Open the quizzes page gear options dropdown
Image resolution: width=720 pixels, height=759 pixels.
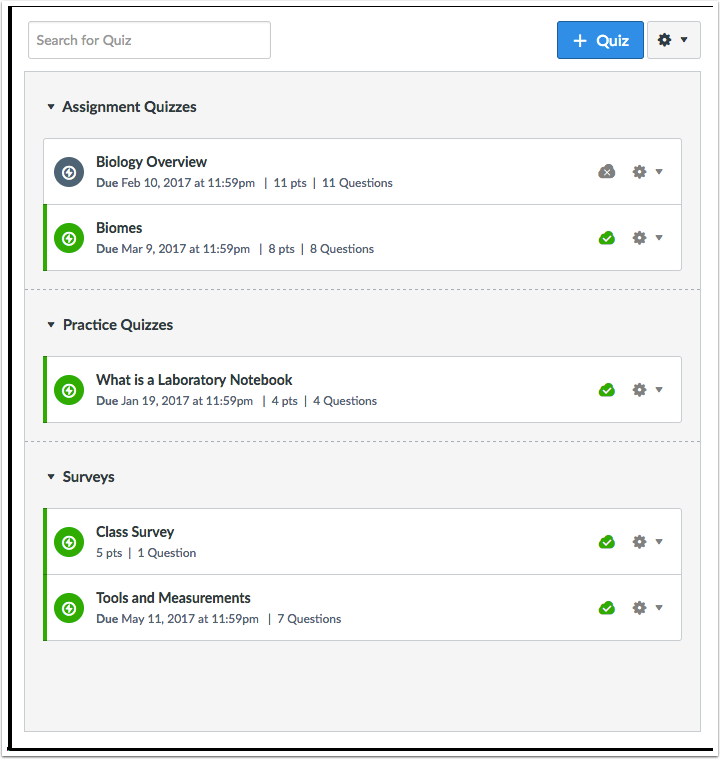pyautogui.click(x=674, y=40)
